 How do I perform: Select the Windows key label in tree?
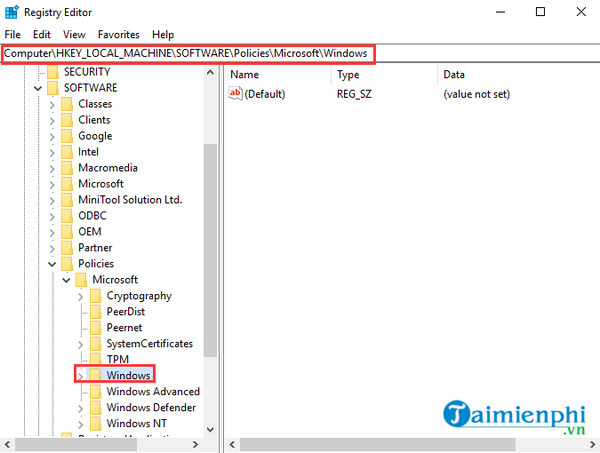(128, 376)
